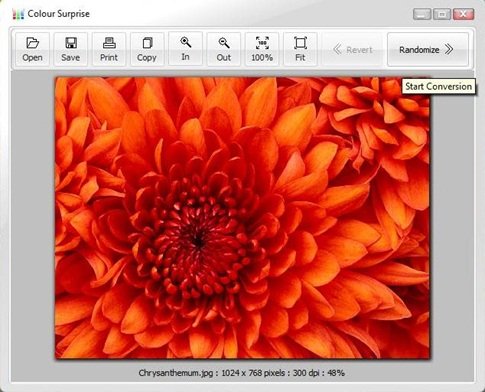Print the current image

pyautogui.click(x=109, y=49)
